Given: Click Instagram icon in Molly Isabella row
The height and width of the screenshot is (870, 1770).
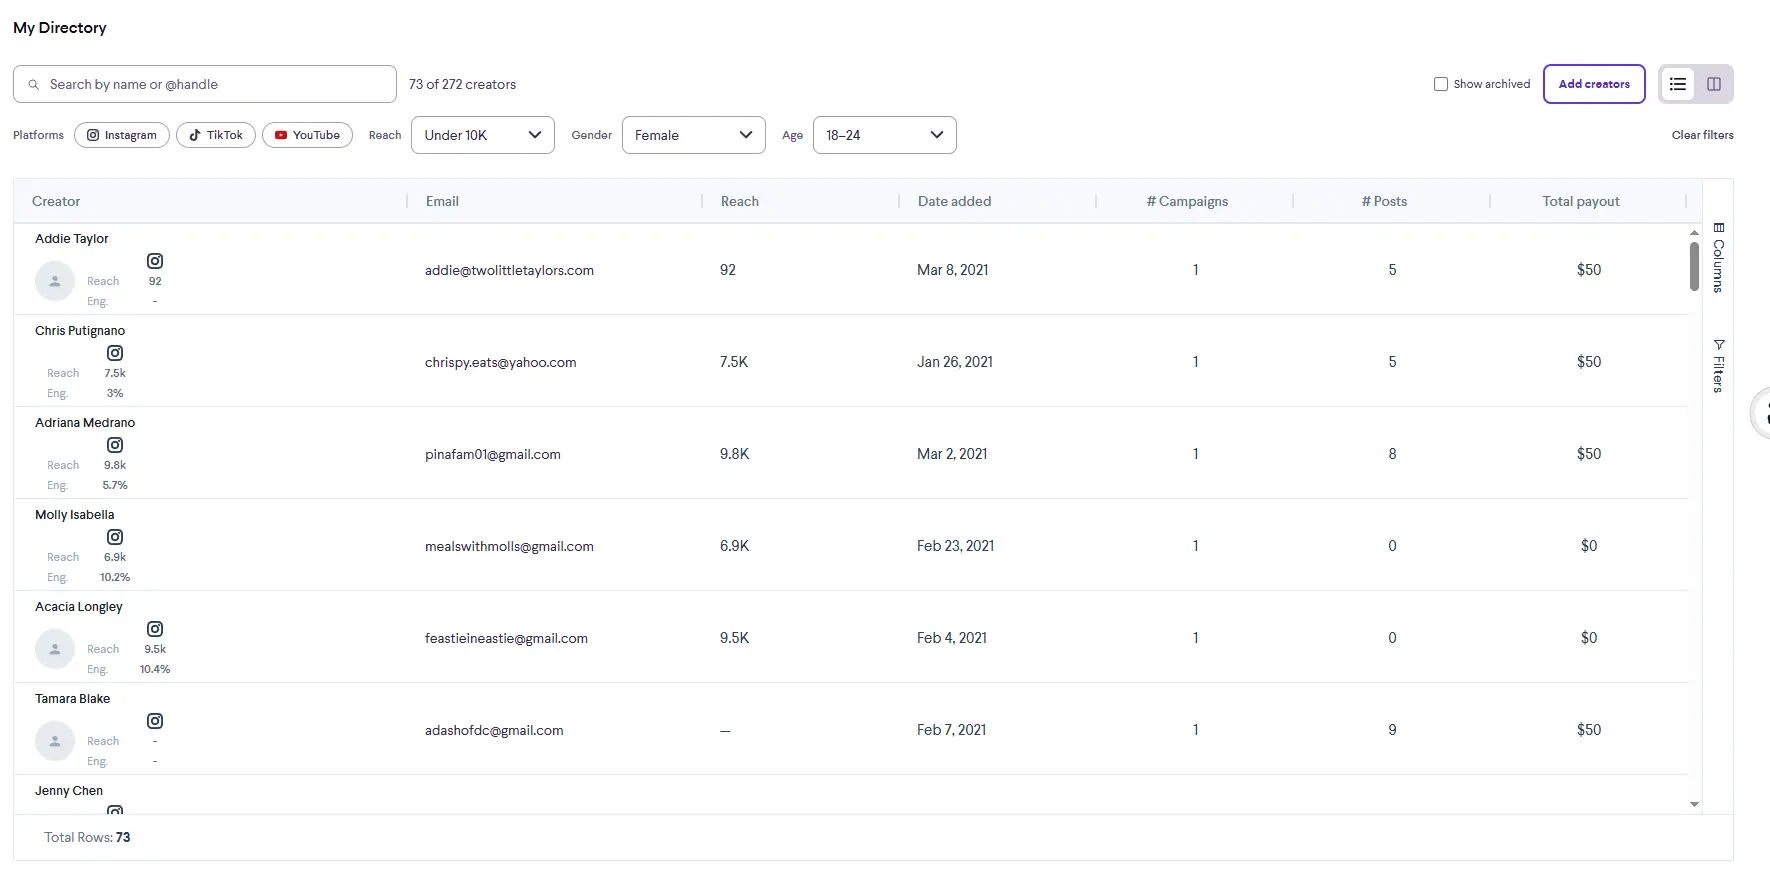Looking at the screenshot, I should click(115, 537).
